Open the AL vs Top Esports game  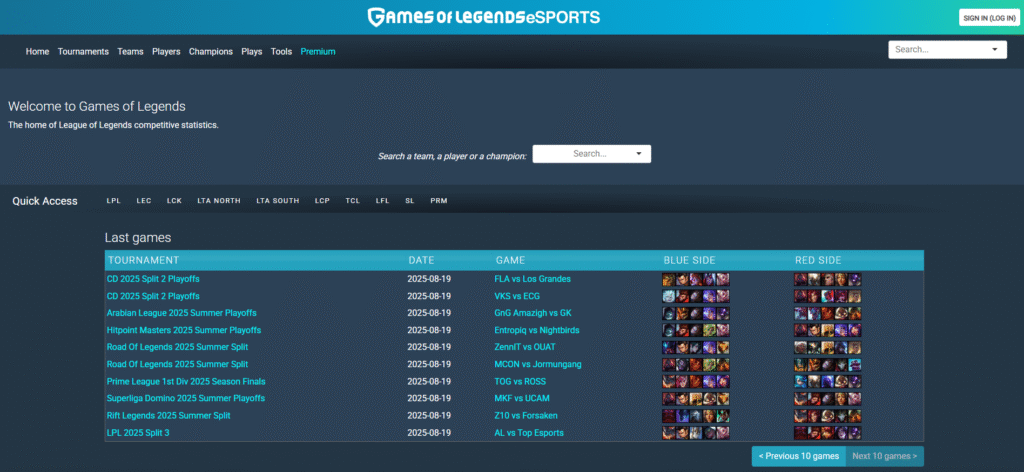(529, 433)
